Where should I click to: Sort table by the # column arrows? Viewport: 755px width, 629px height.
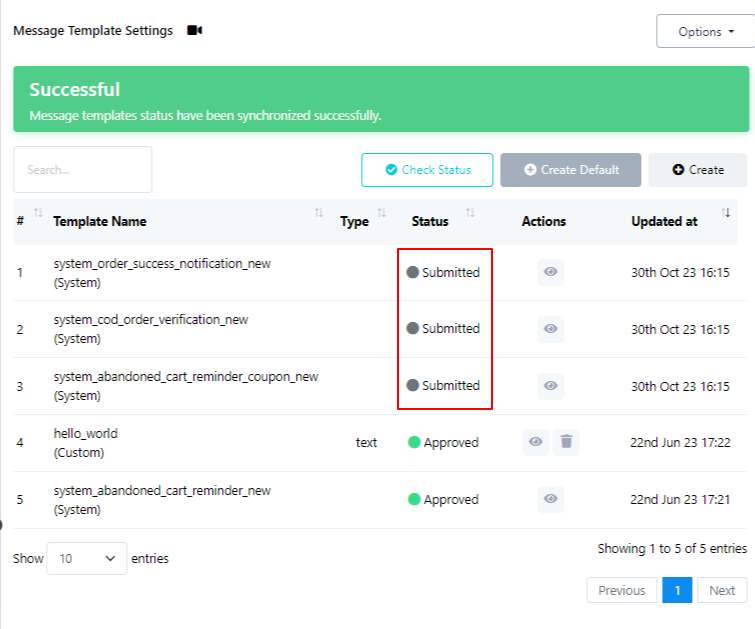tap(38, 213)
